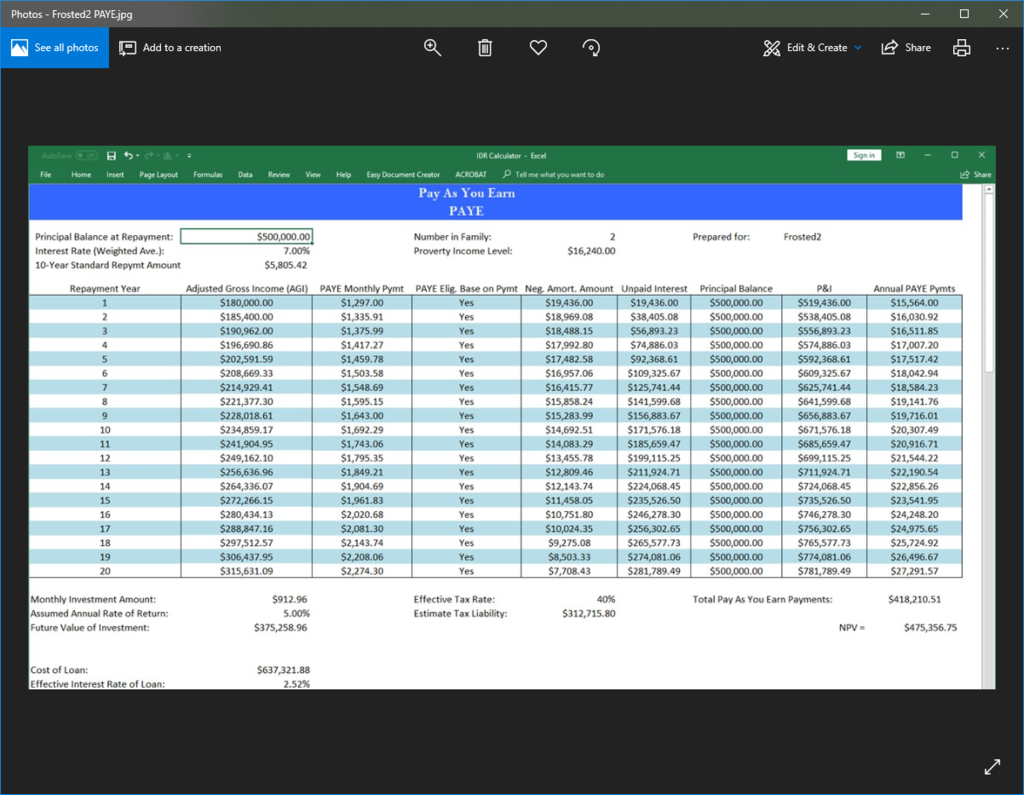Click the Prepared for name Frosted2
The image size is (1024, 795).
(x=802, y=236)
